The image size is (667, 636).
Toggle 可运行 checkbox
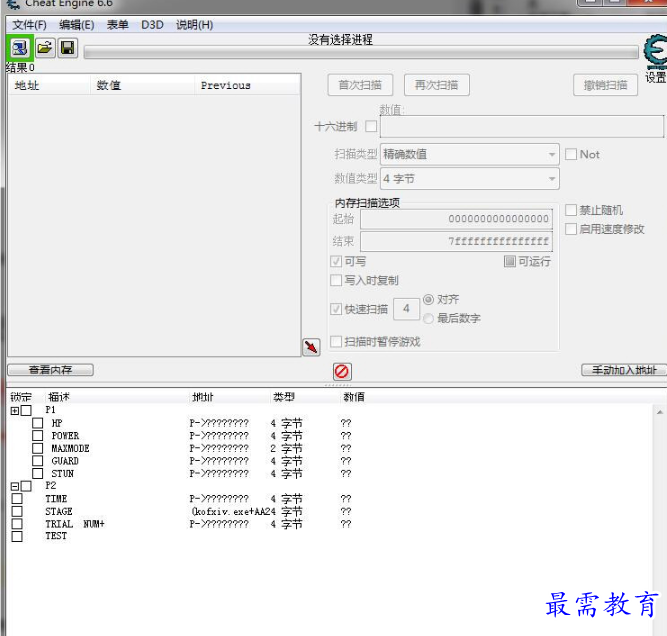coord(510,261)
